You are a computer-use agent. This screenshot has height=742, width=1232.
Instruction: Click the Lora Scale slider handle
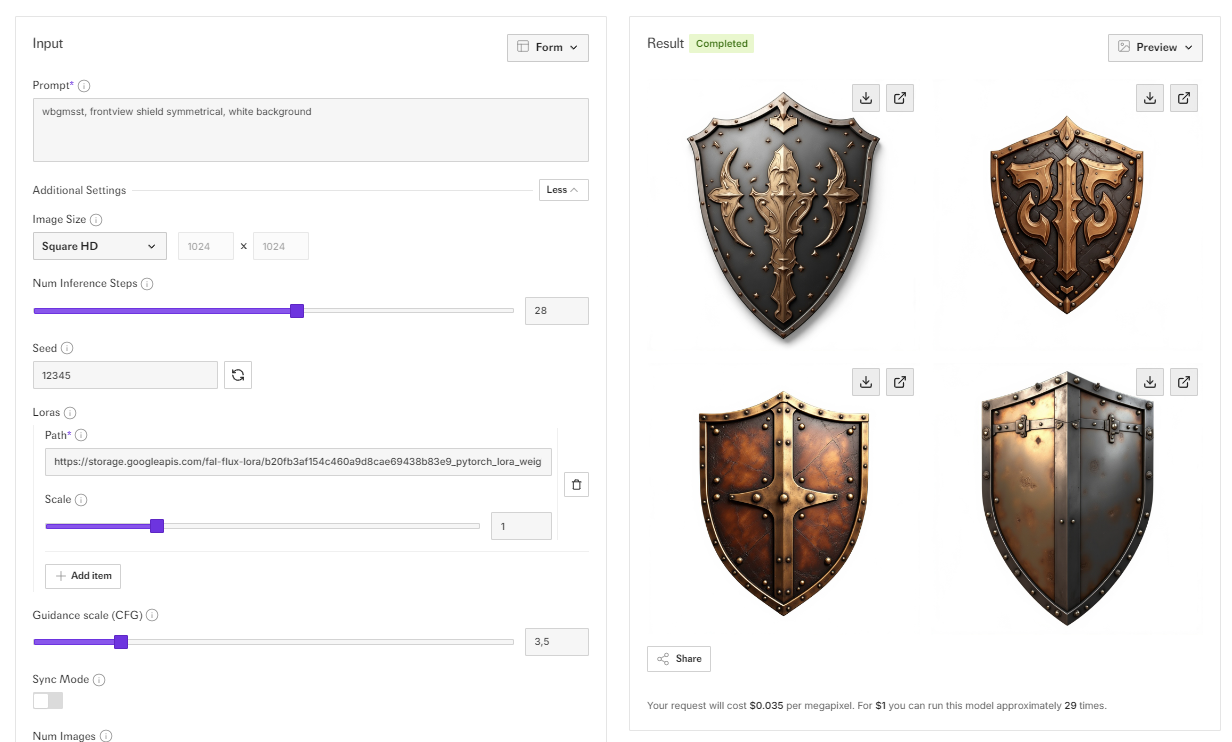pyautogui.click(x=157, y=526)
